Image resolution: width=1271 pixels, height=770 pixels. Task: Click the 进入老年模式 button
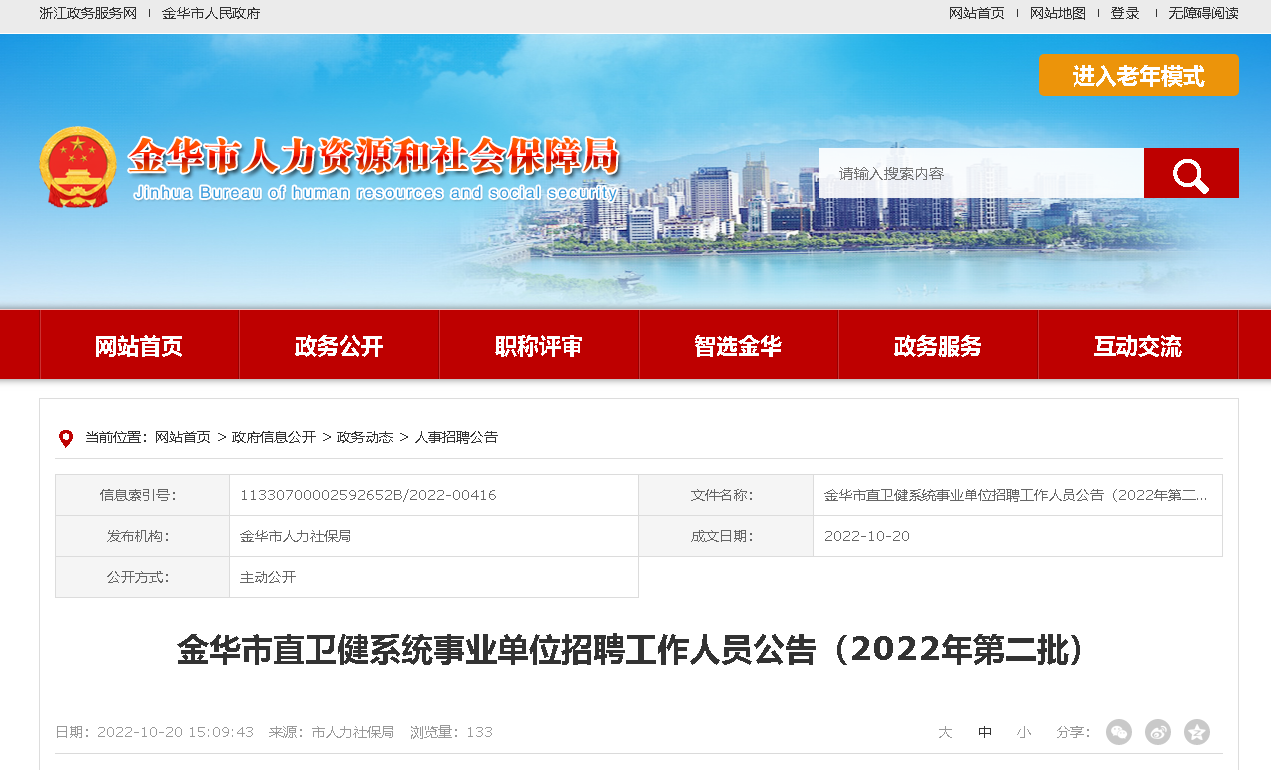click(x=1138, y=76)
